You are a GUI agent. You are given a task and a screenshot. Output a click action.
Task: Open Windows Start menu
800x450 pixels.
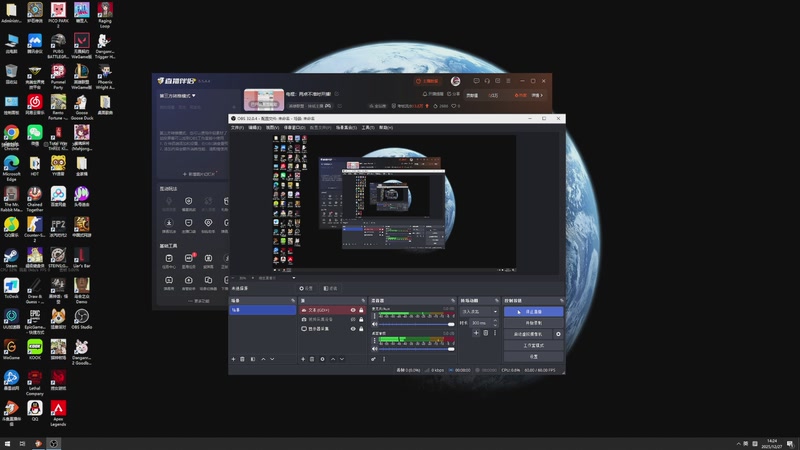pyautogui.click(x=7, y=443)
